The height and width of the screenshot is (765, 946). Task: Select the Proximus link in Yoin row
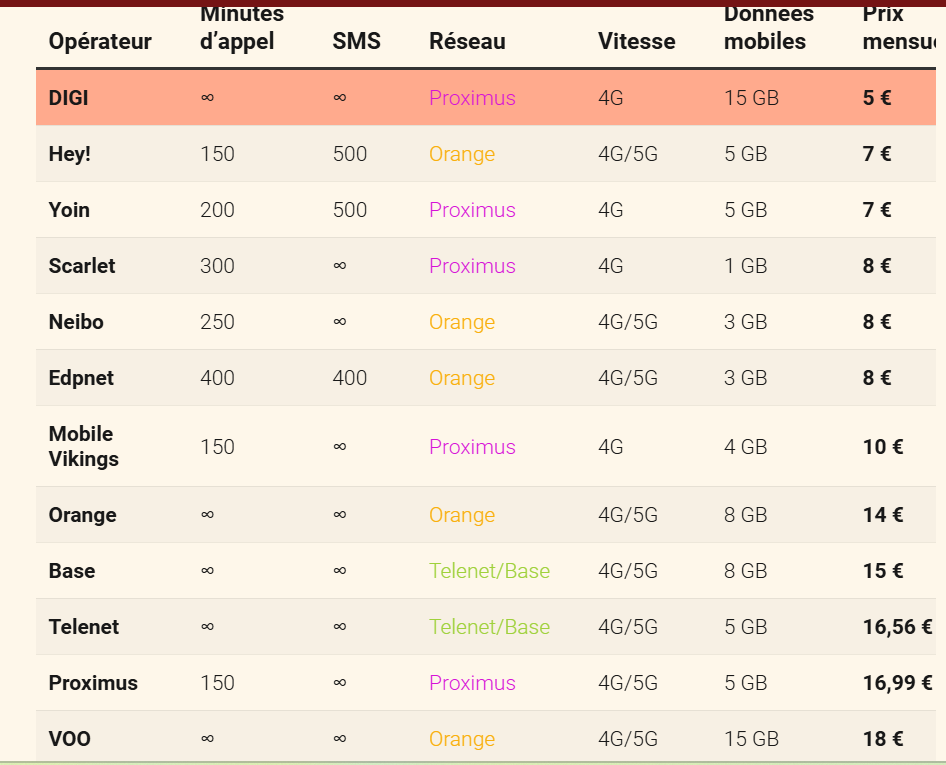click(472, 210)
